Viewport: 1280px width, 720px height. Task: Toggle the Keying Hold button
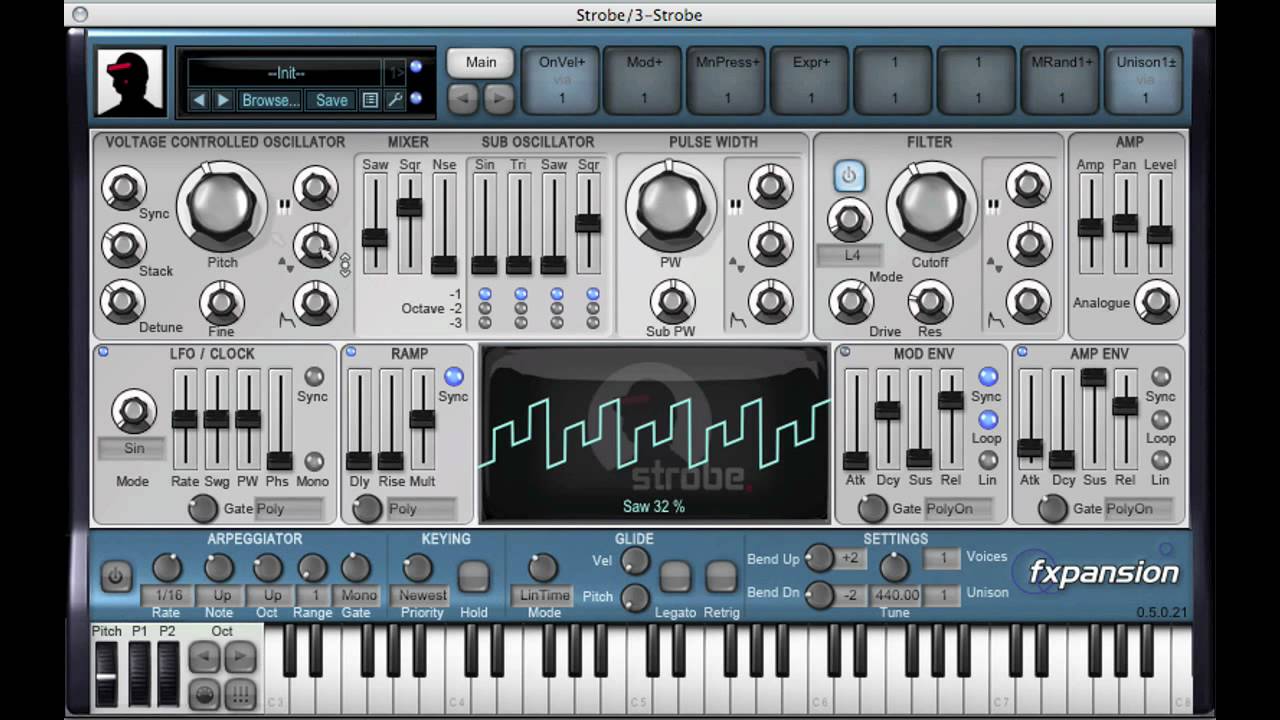click(474, 577)
